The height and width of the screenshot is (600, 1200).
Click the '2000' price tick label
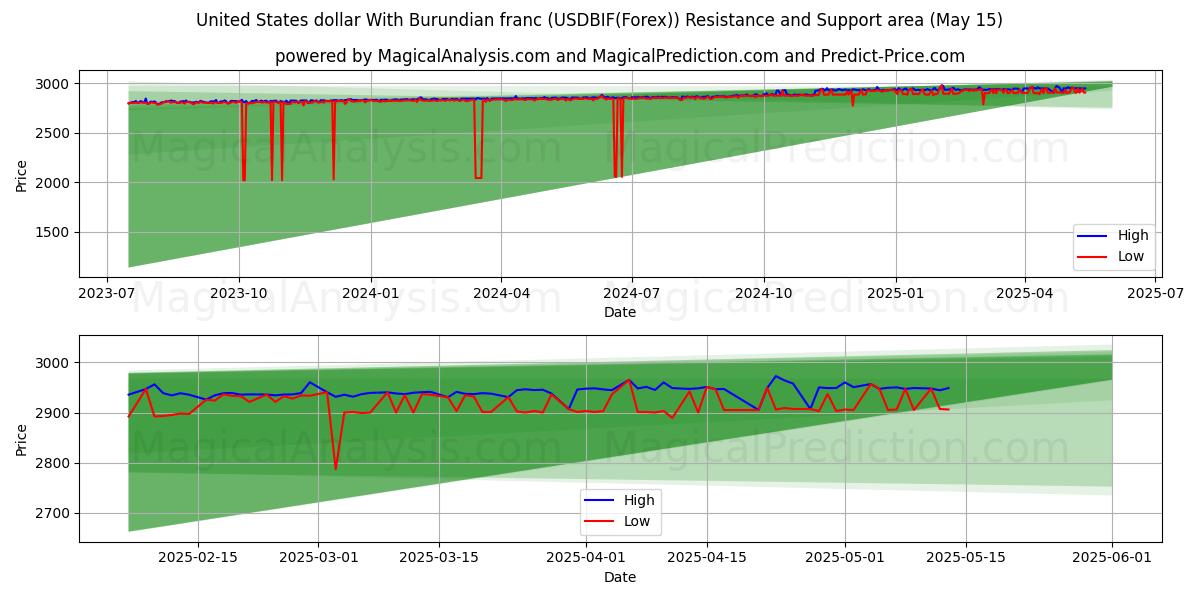point(54,183)
